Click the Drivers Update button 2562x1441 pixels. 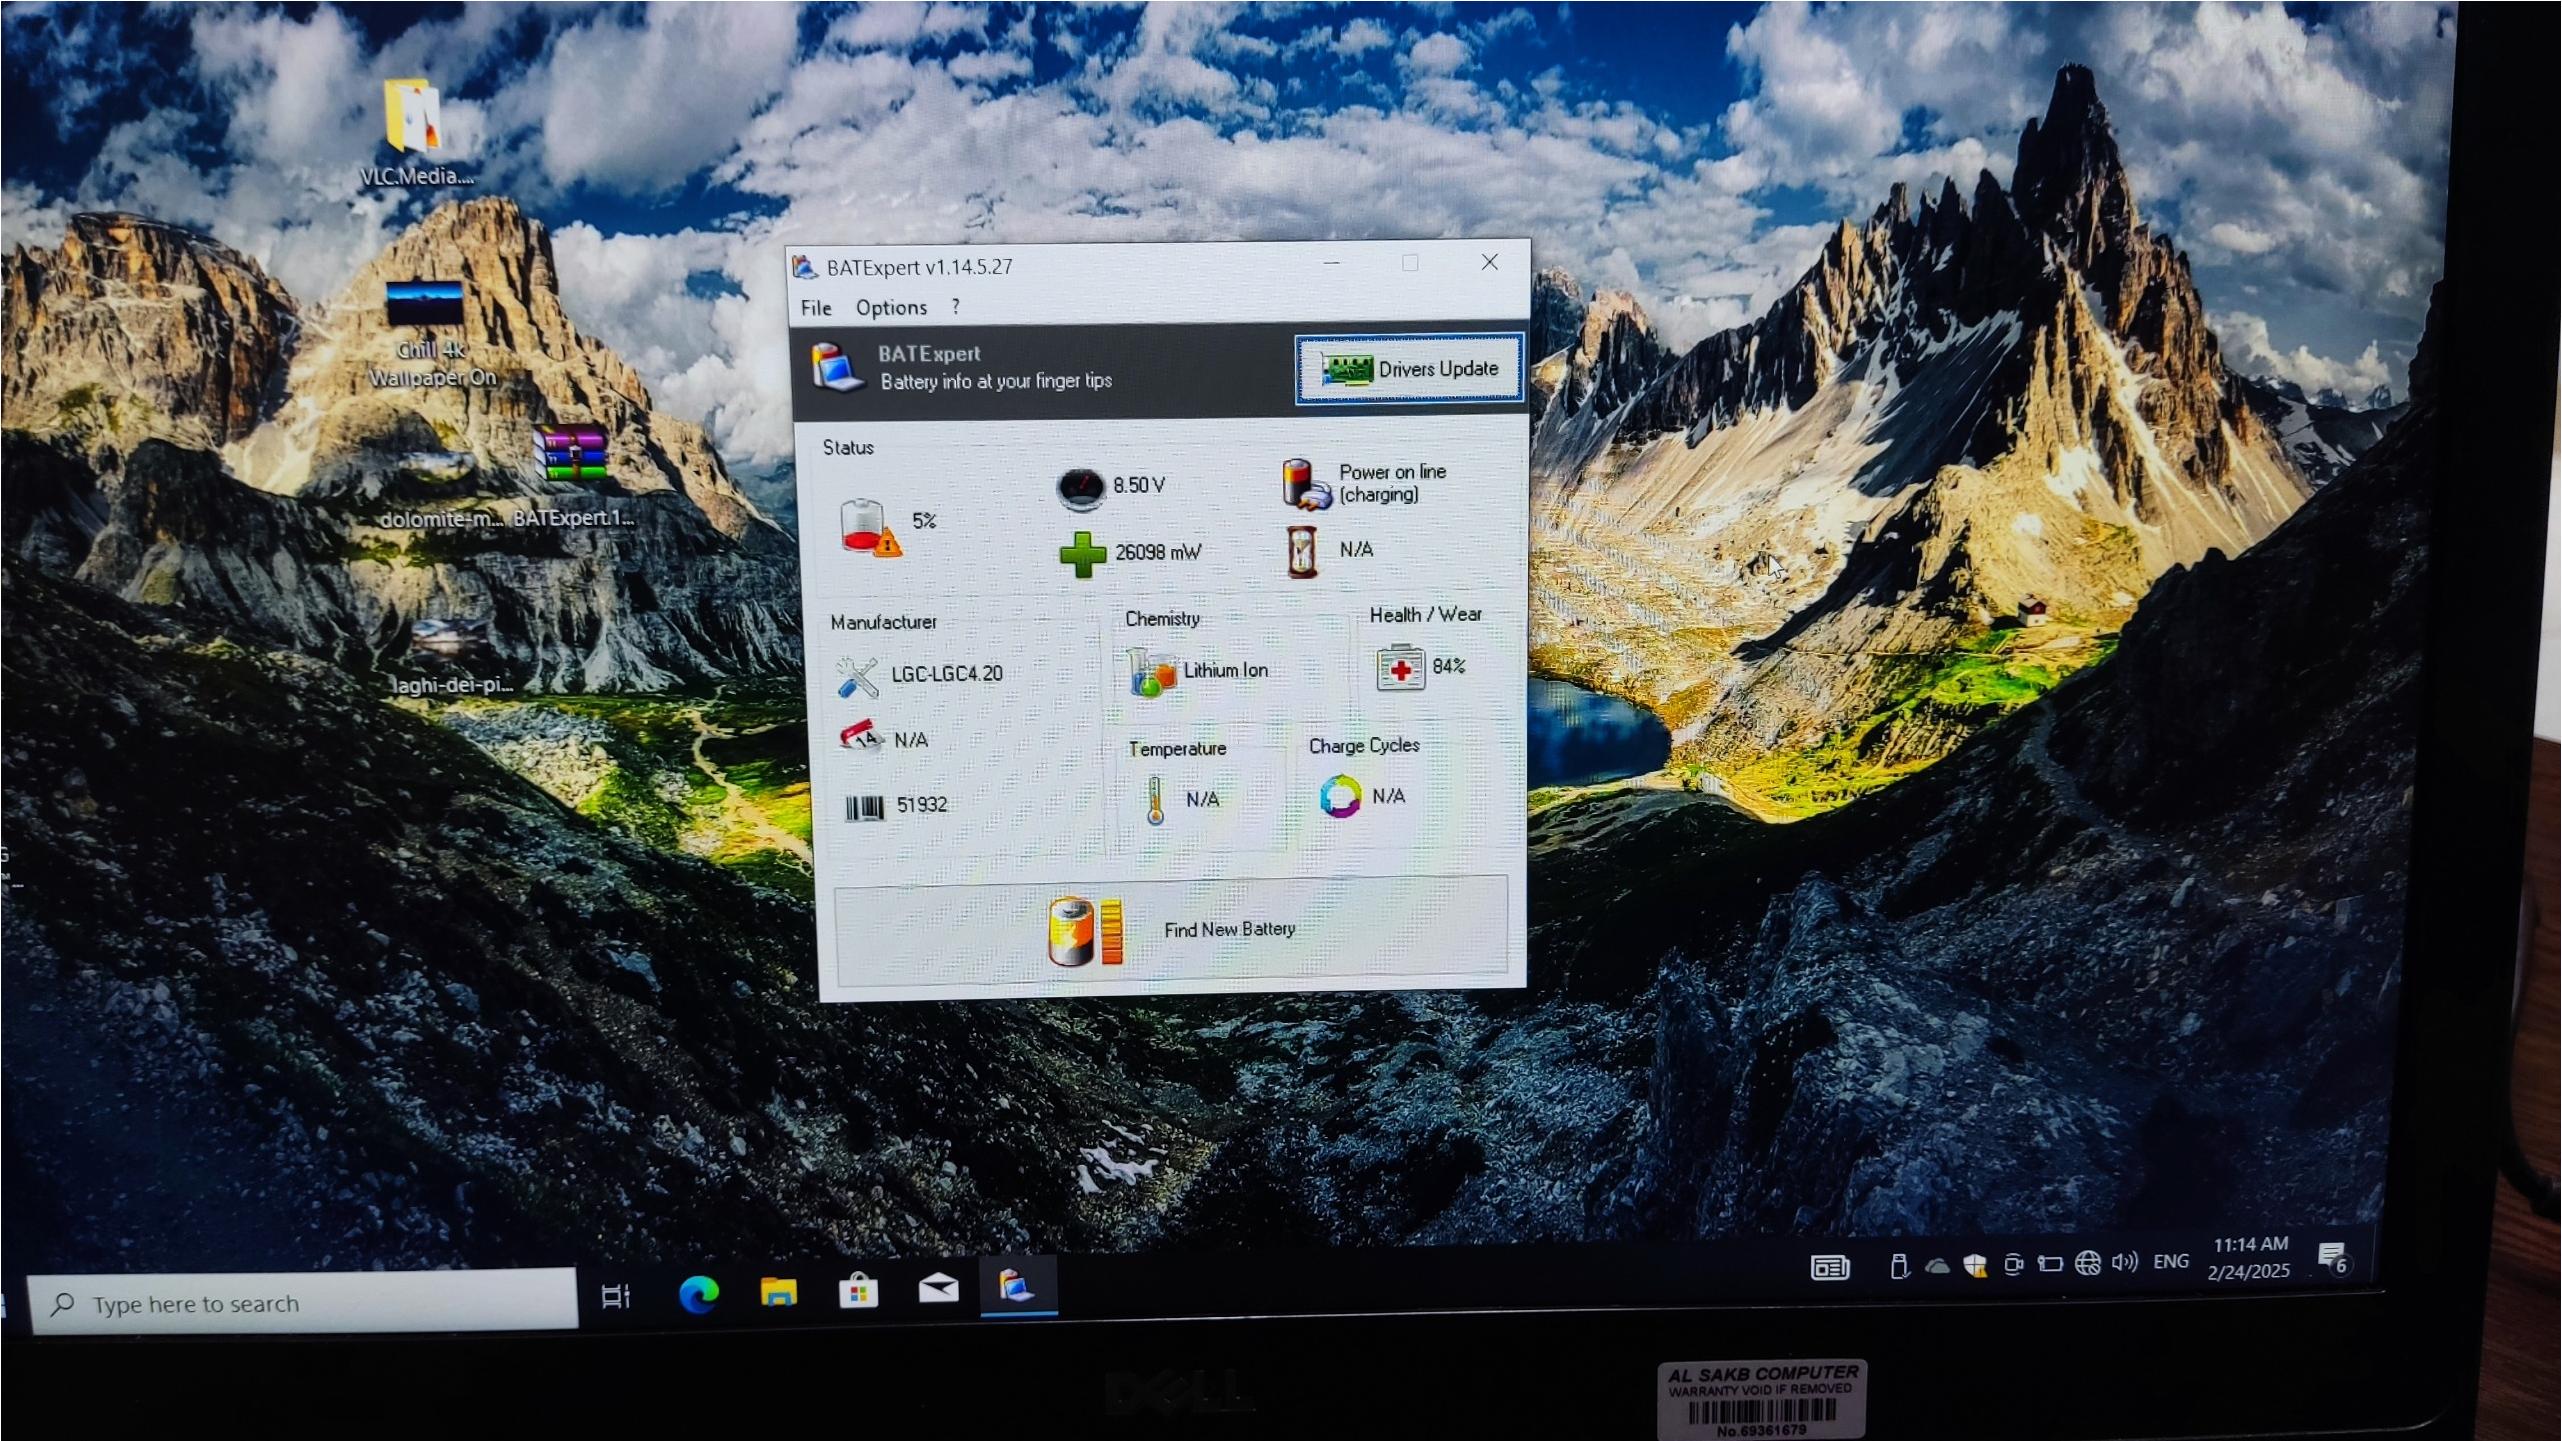click(1409, 369)
